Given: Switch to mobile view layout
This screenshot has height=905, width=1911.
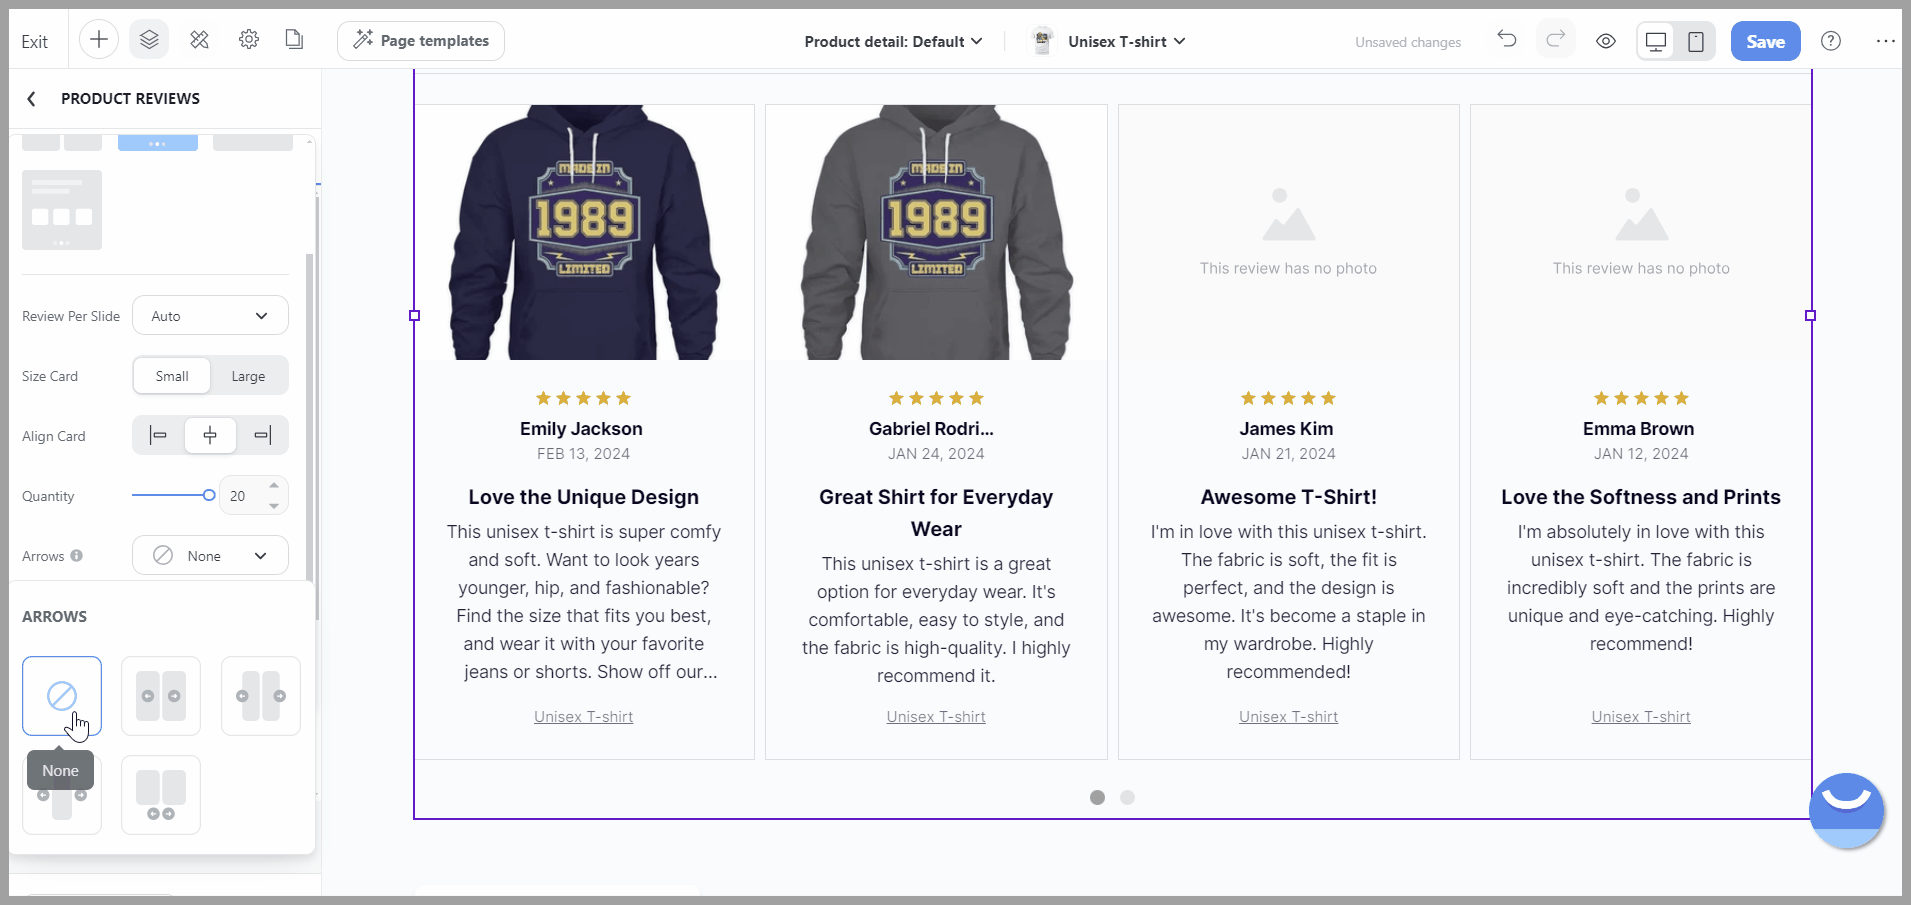Looking at the screenshot, I should click(1696, 41).
